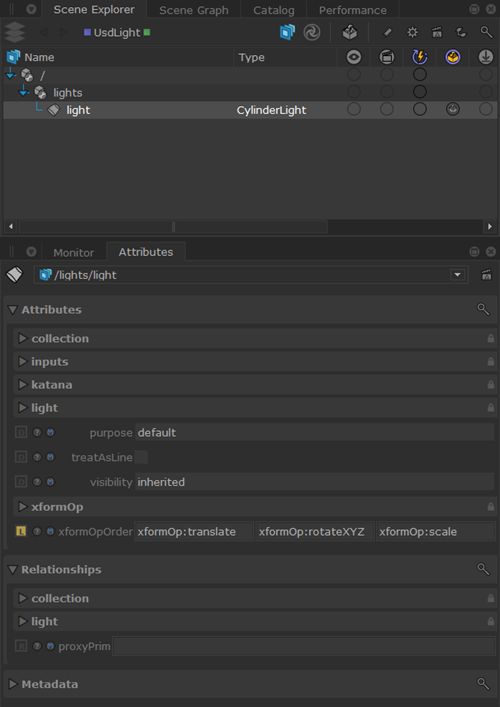Click the gear settings icon in Scene Explorer toolbar
This screenshot has height=707, width=500.
point(412,32)
